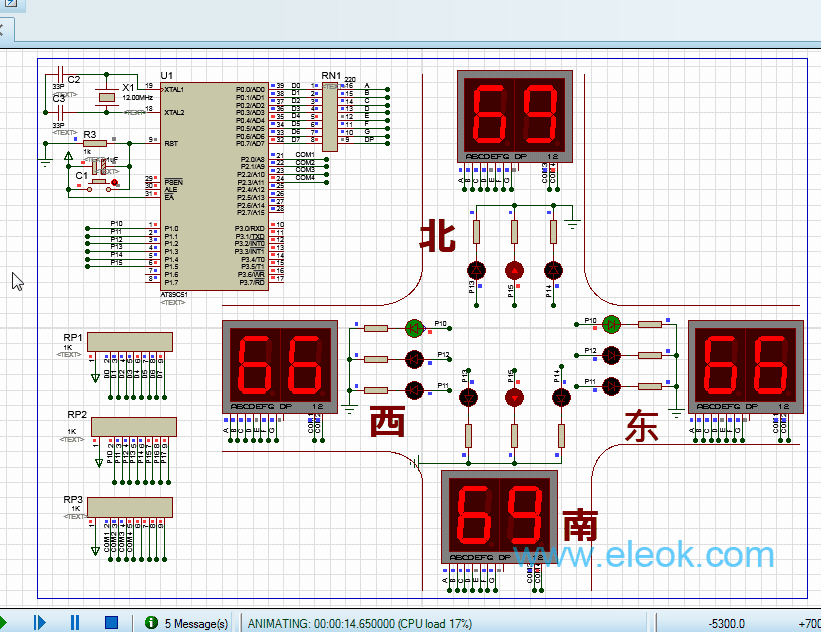Screen dimensions: 821x632
Task: Click the 'AT89C51' part name under U1
Action: click(x=174, y=295)
